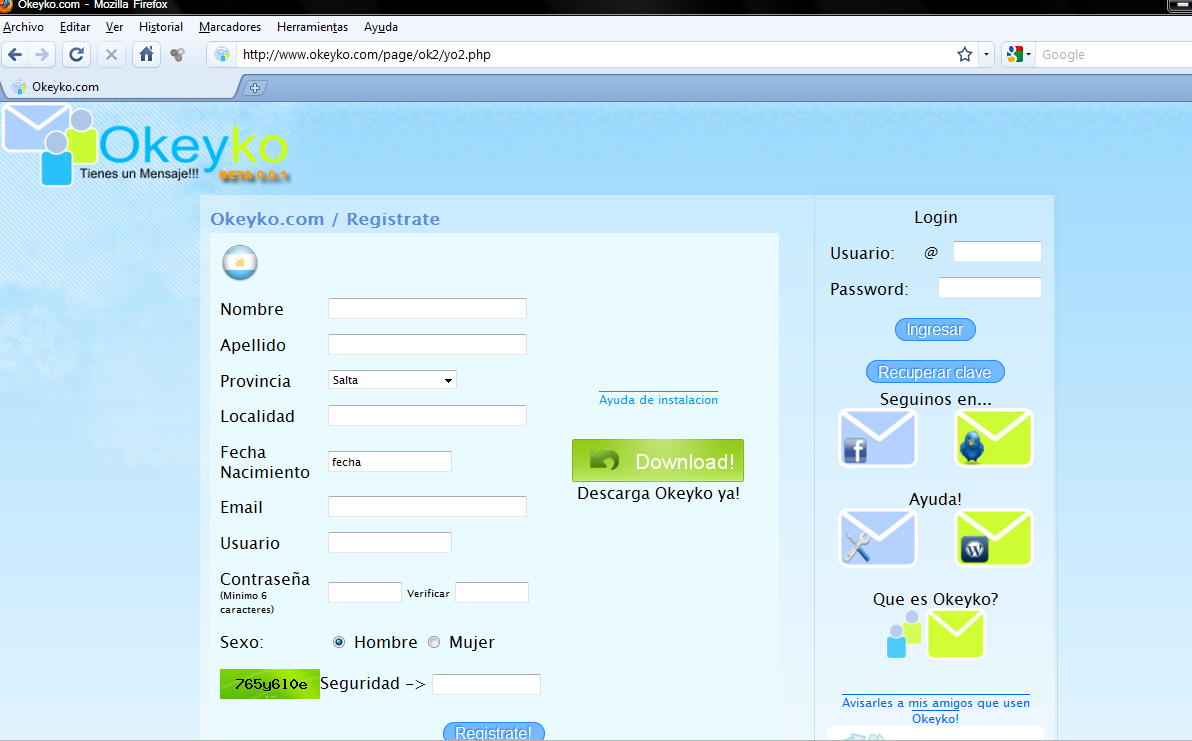Click the Login Usuario input field

click(997, 252)
